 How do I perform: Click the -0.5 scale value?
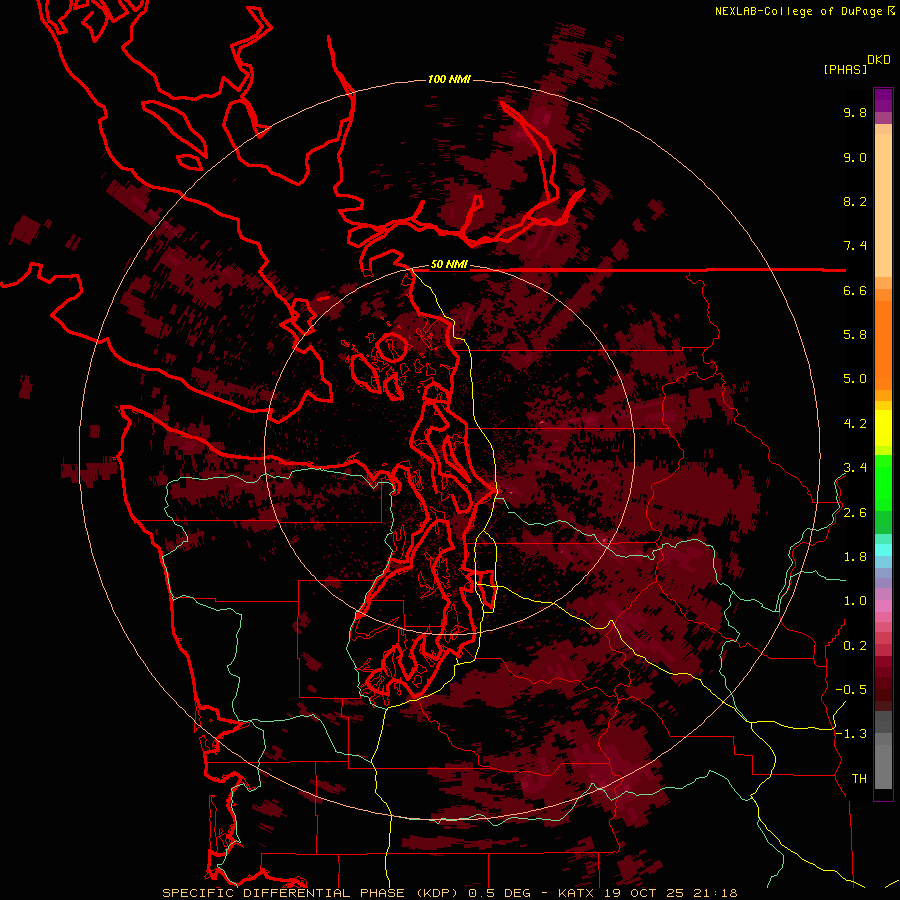[851, 690]
